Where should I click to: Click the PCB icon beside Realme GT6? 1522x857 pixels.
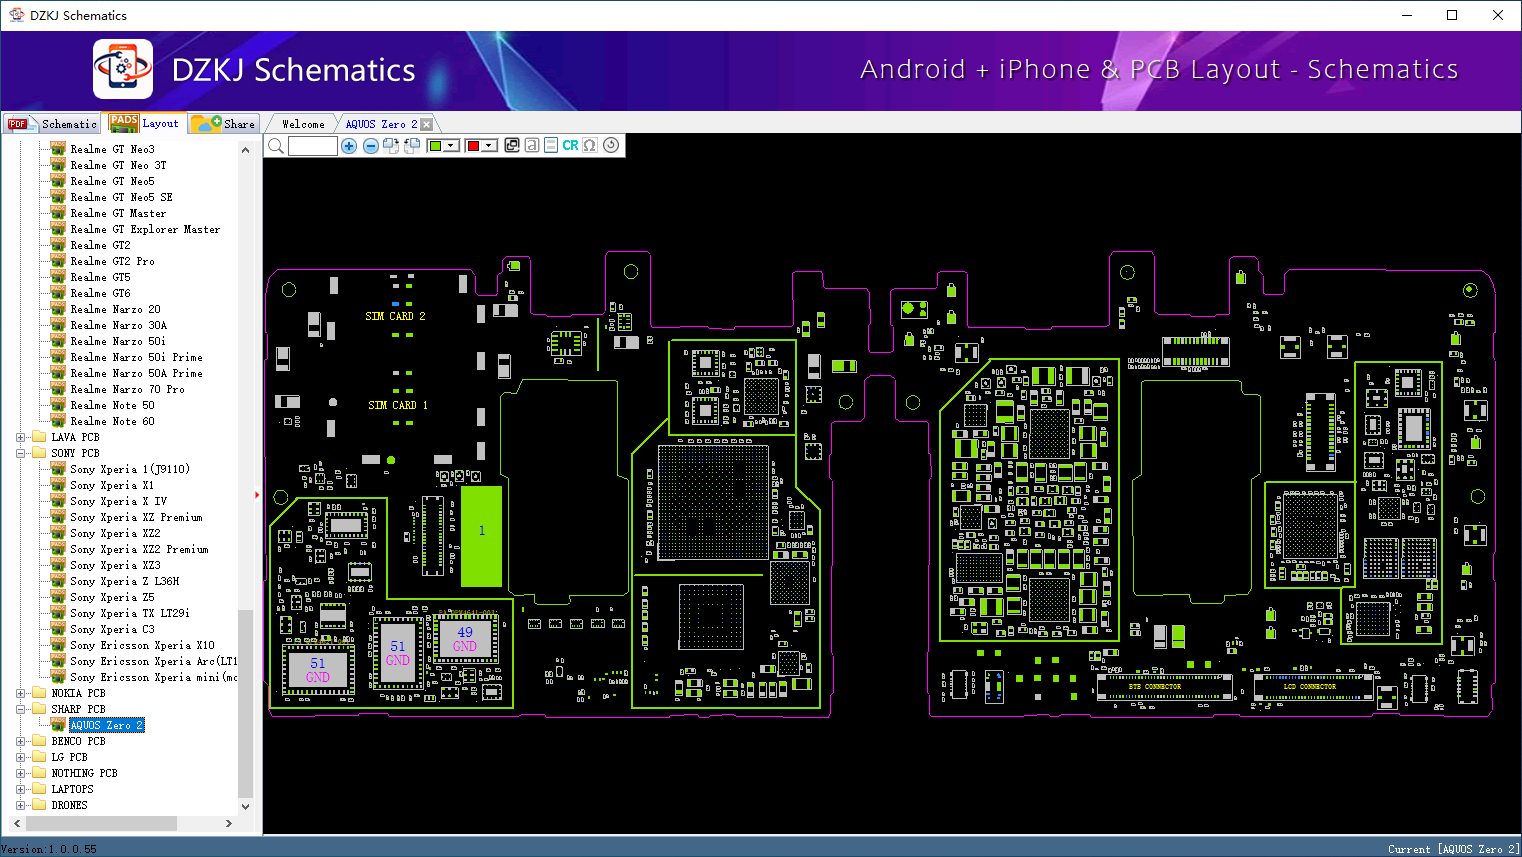point(58,293)
